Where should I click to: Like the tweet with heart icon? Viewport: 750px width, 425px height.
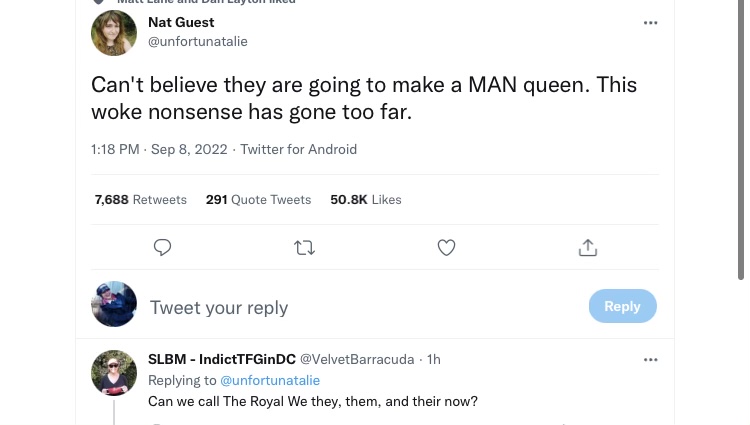pyautogui.click(x=447, y=247)
